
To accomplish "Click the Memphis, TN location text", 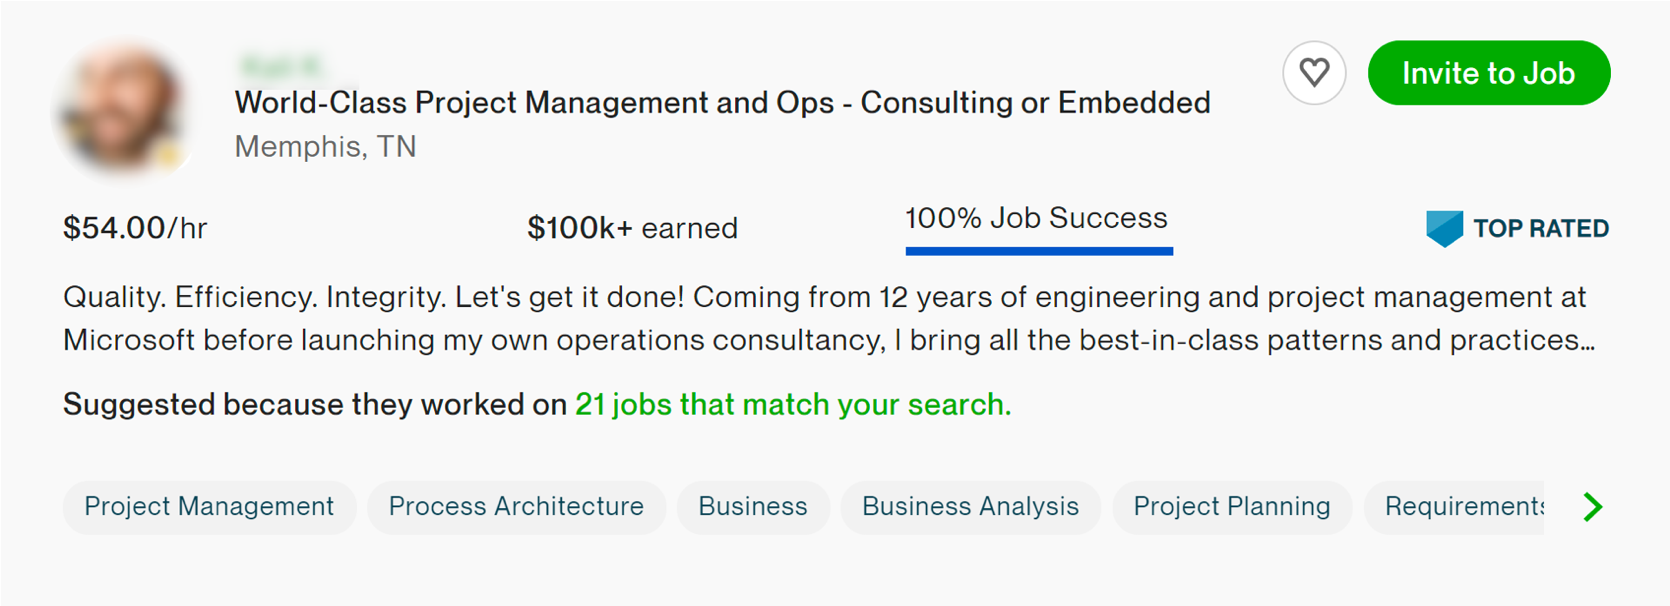I will click(325, 146).
